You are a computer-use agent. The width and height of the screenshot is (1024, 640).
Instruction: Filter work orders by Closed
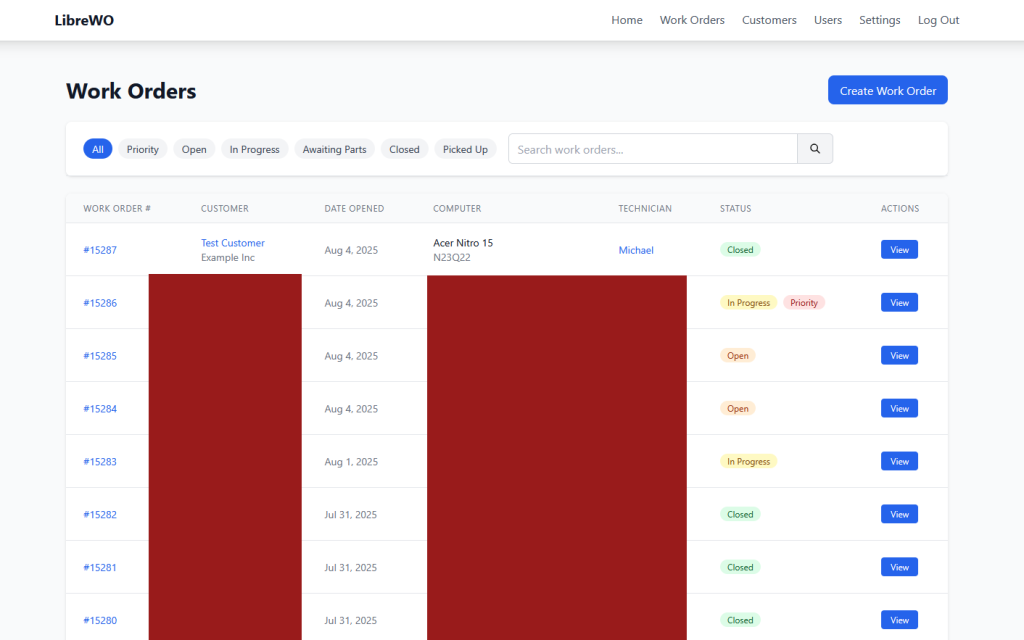[404, 148]
